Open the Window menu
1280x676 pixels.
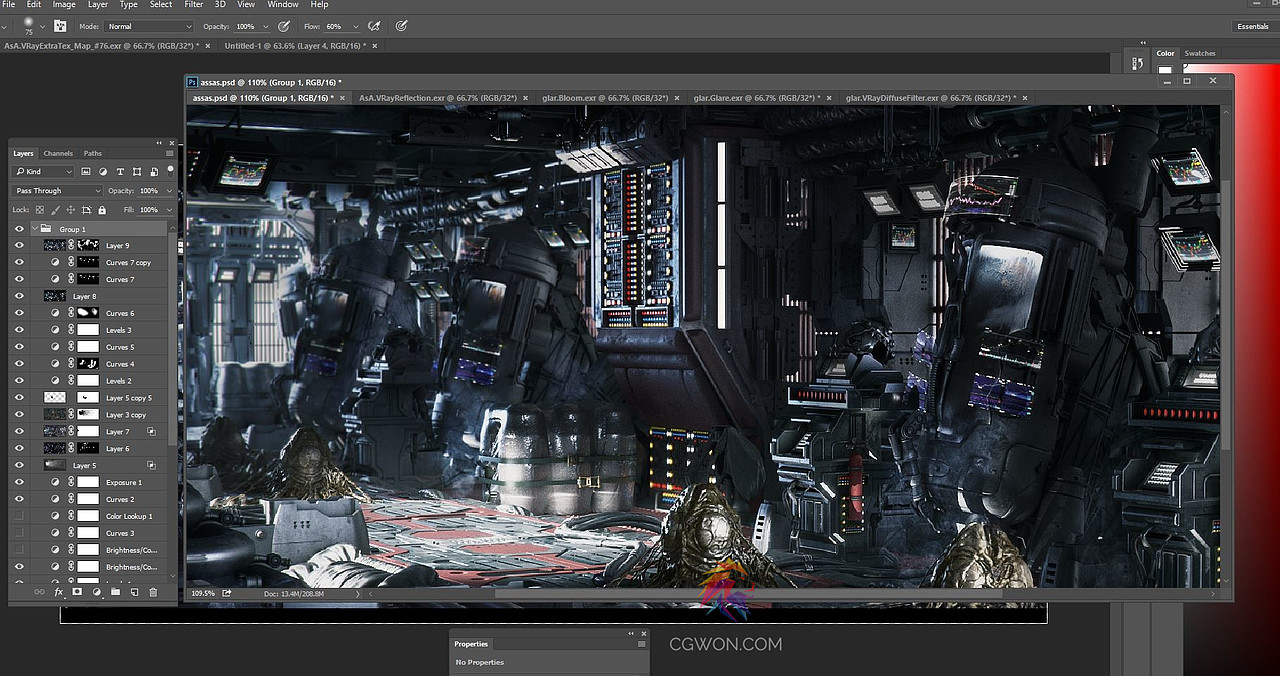click(283, 5)
